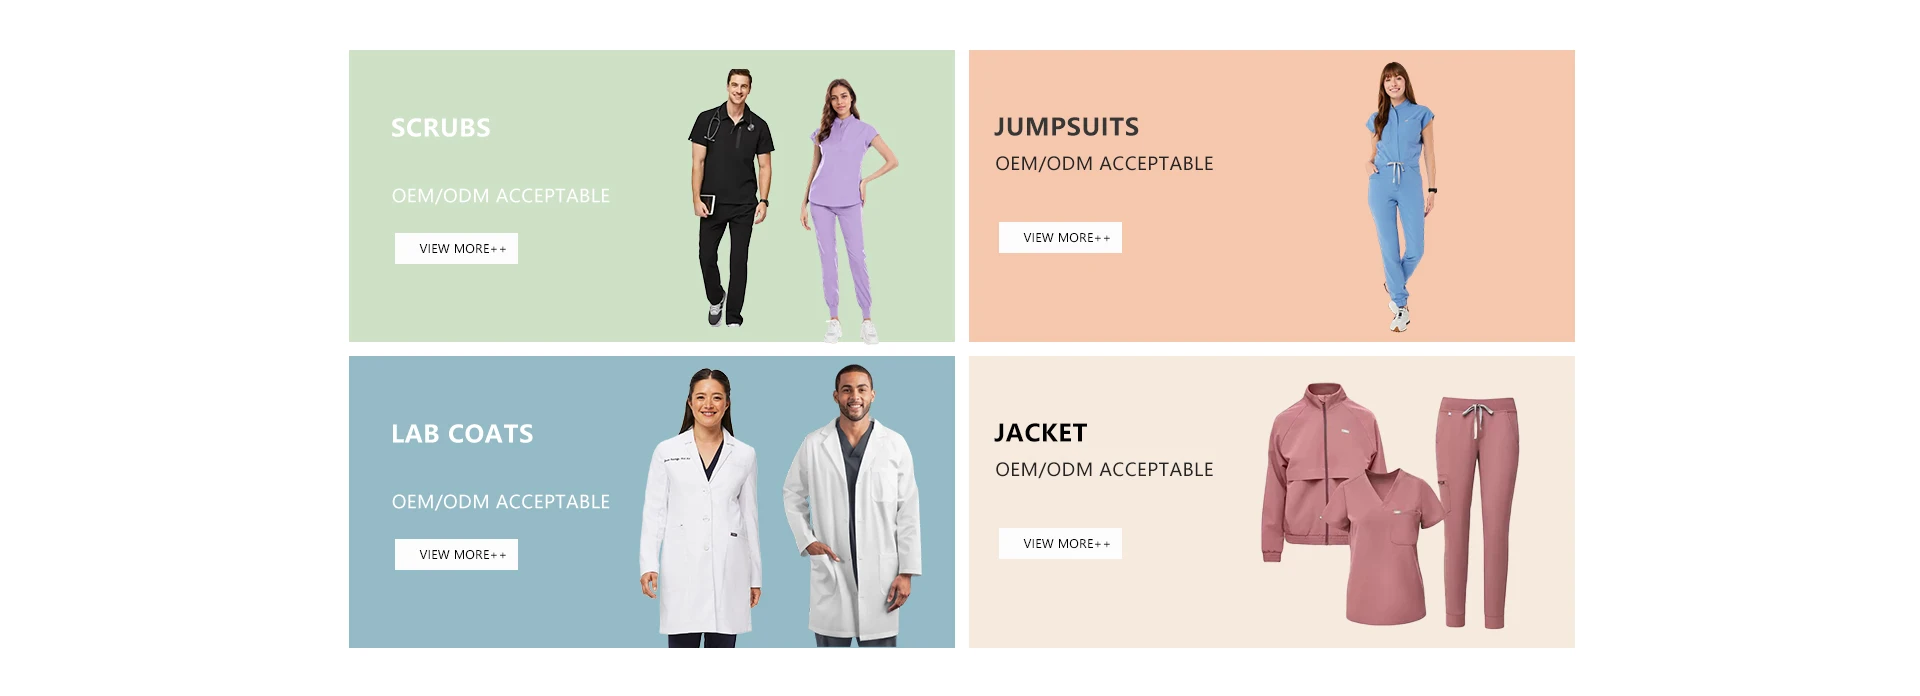The width and height of the screenshot is (1920, 696).
Task: Click OEM/ODM ACCEPTABLE text in Jacket banner
Action: pos(1104,470)
